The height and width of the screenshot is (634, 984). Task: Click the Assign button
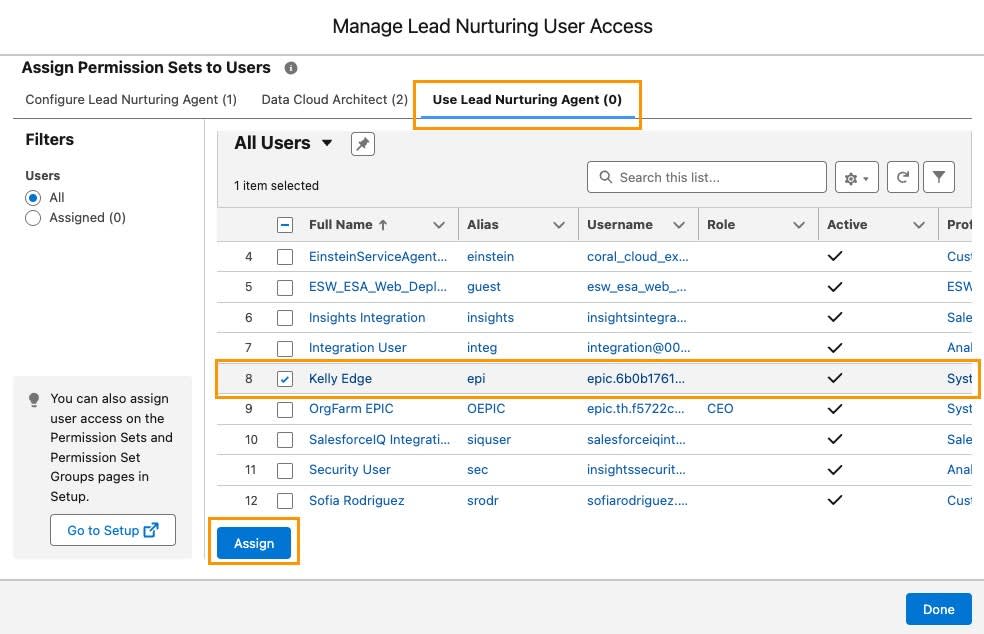point(253,543)
